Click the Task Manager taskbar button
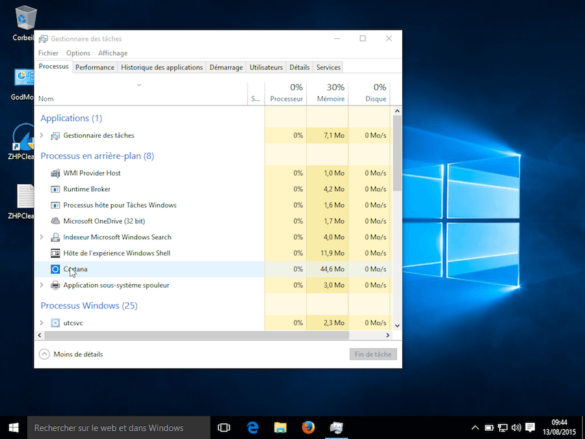The width and height of the screenshot is (585, 439). (336, 427)
